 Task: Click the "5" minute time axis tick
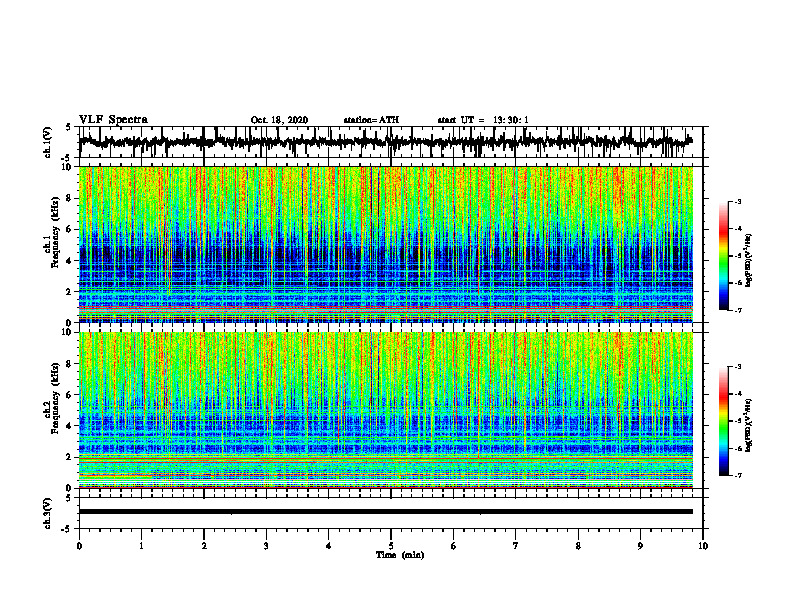(x=391, y=546)
